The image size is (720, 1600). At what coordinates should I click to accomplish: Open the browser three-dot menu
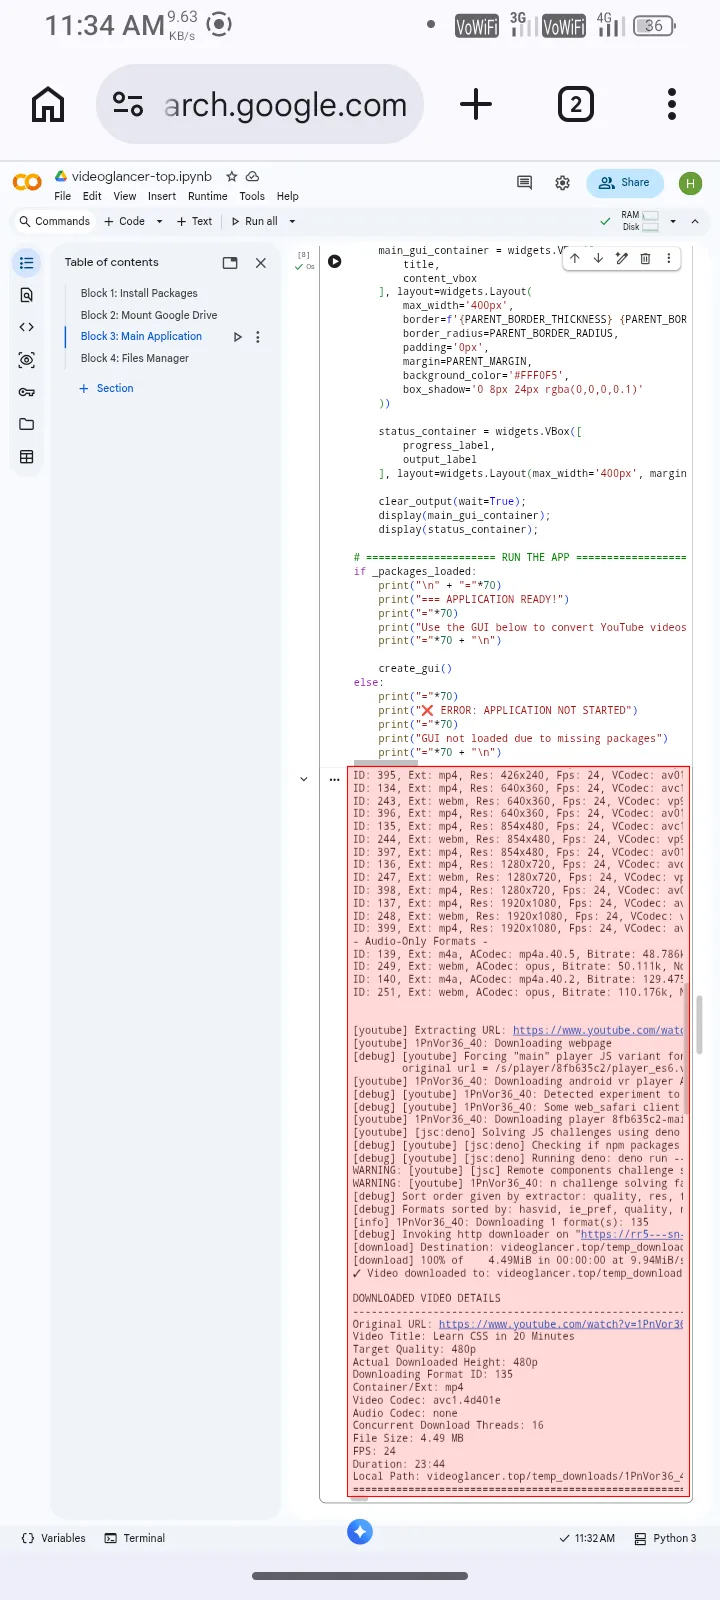[672, 104]
